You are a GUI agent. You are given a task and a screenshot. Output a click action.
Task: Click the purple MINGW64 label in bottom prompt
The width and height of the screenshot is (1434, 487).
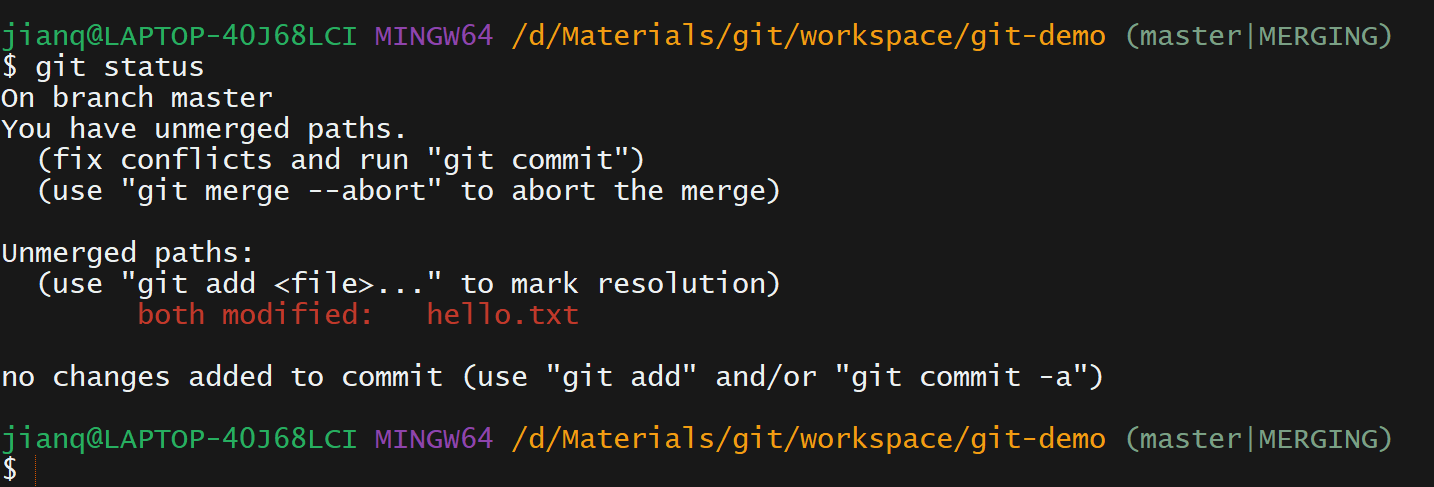click(434, 438)
